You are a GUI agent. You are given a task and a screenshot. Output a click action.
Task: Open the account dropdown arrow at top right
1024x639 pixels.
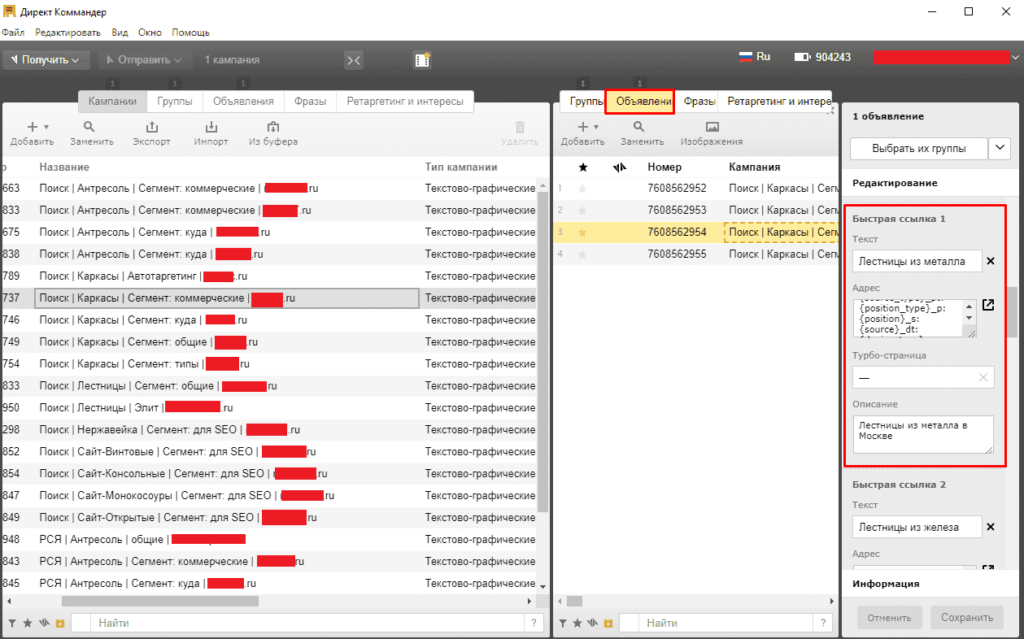1016,57
